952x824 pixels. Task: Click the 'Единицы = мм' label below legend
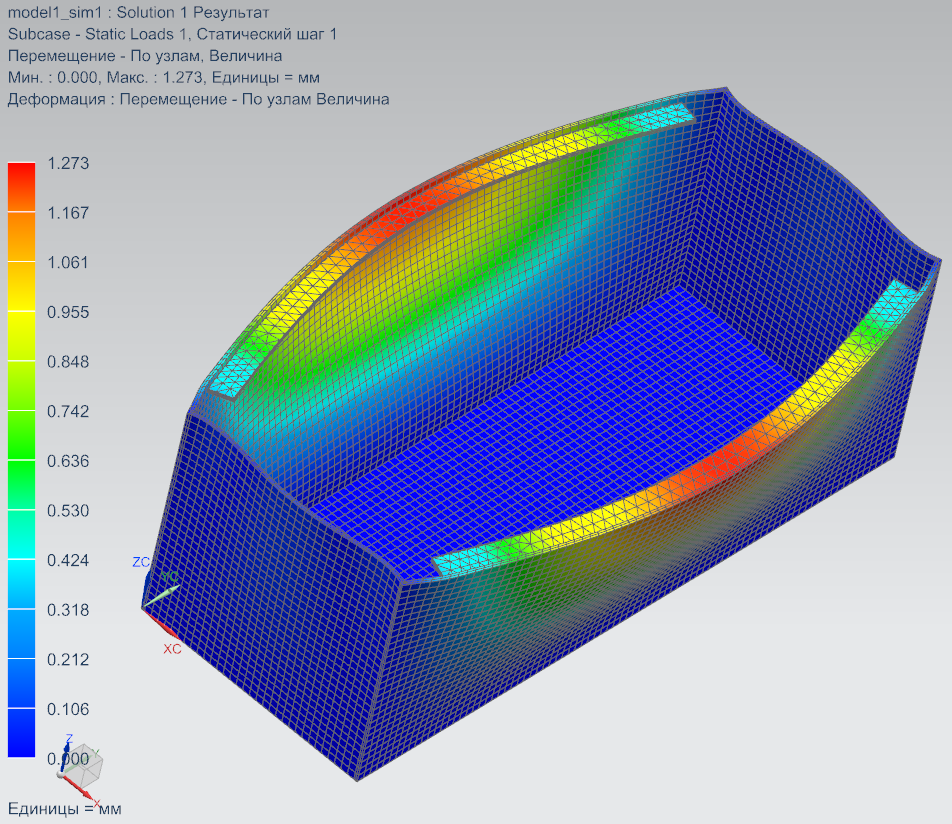pyautogui.click(x=64, y=808)
